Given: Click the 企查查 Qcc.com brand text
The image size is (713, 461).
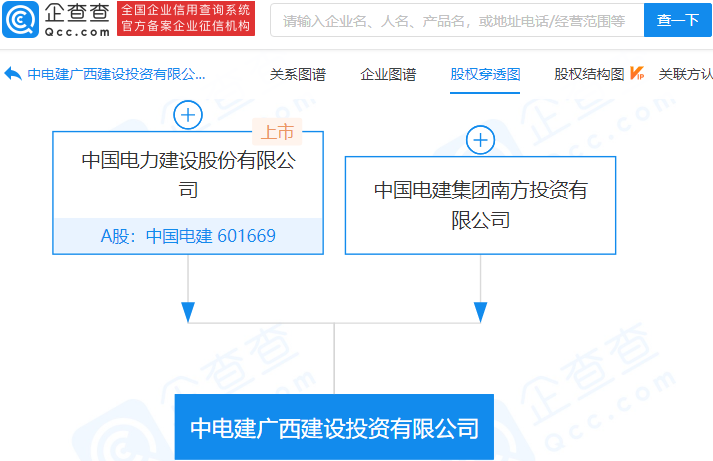Looking at the screenshot, I should tap(77, 20).
